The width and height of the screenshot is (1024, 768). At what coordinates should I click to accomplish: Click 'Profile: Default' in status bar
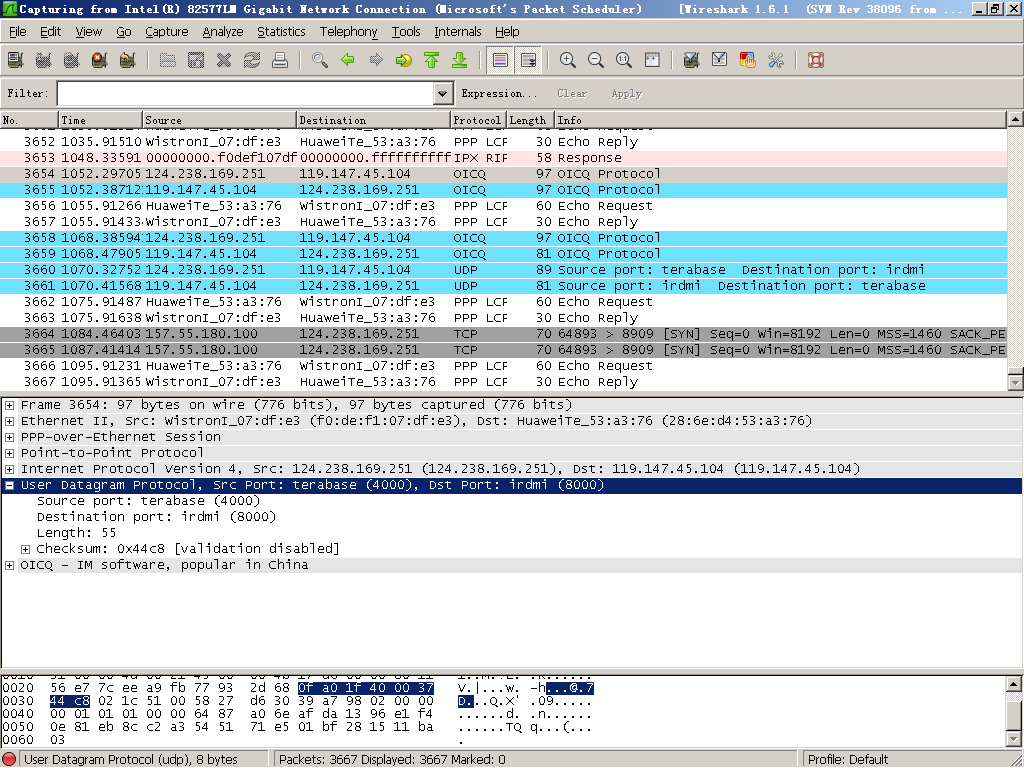pyautogui.click(x=848, y=760)
